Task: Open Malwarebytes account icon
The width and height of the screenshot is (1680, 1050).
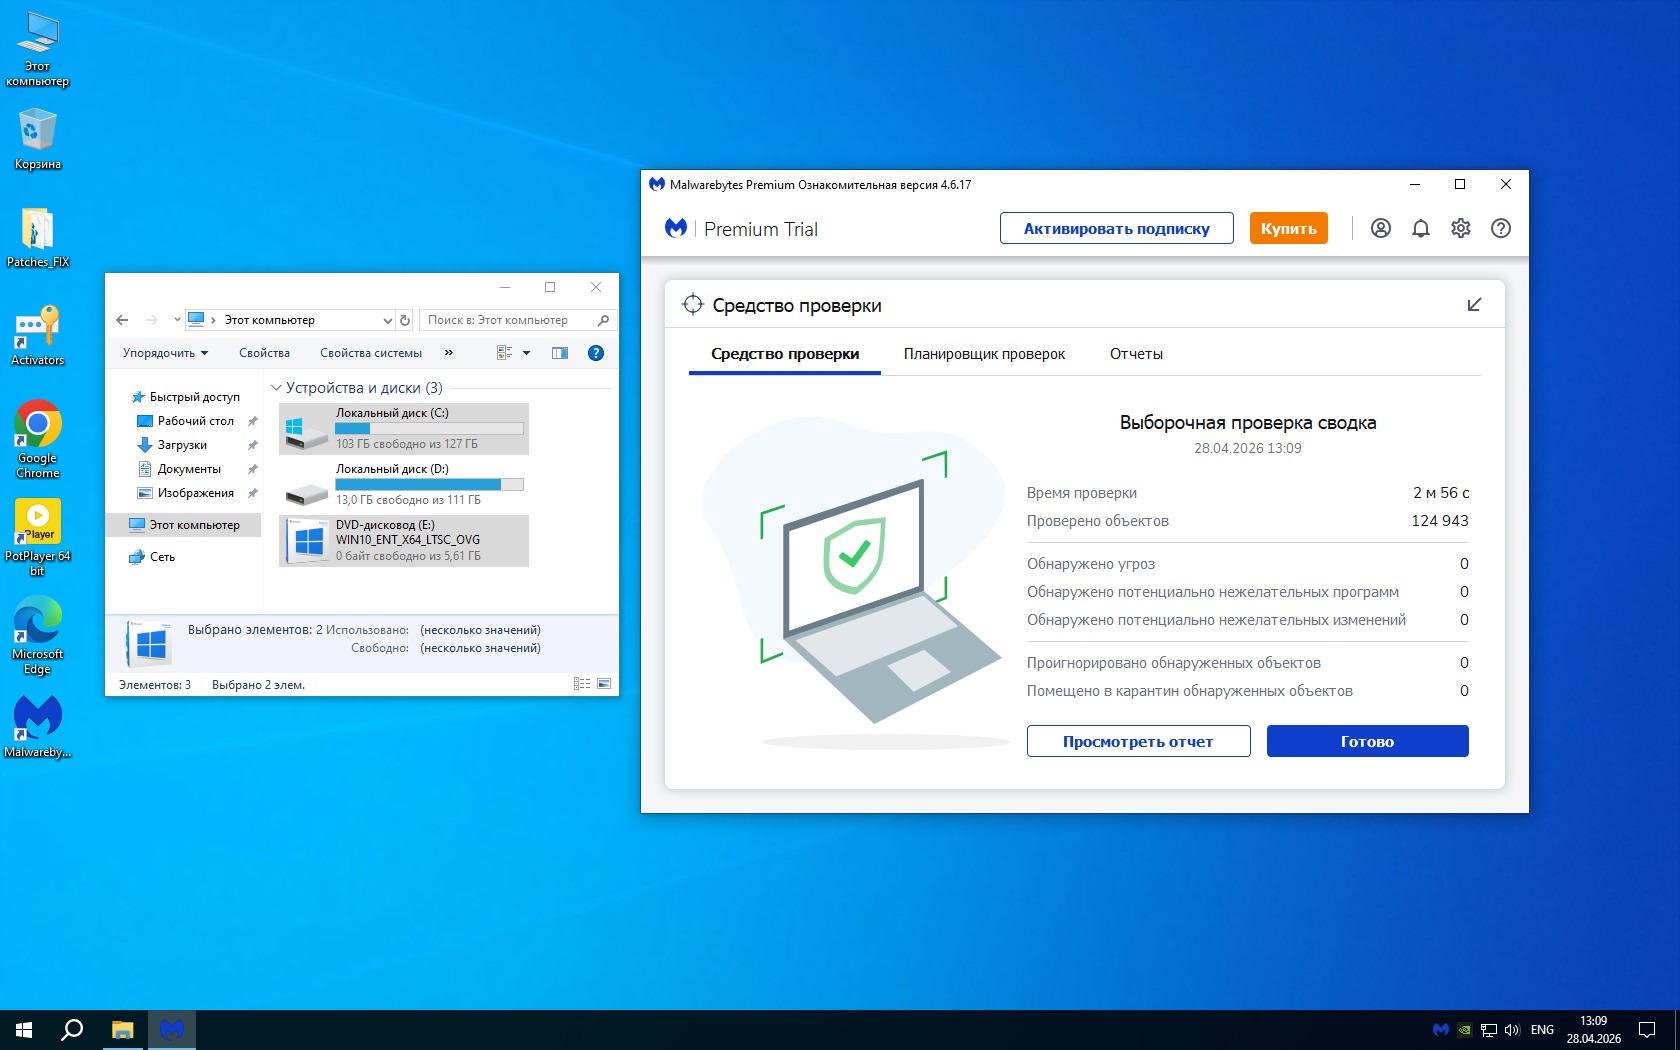Action: 1380,228
